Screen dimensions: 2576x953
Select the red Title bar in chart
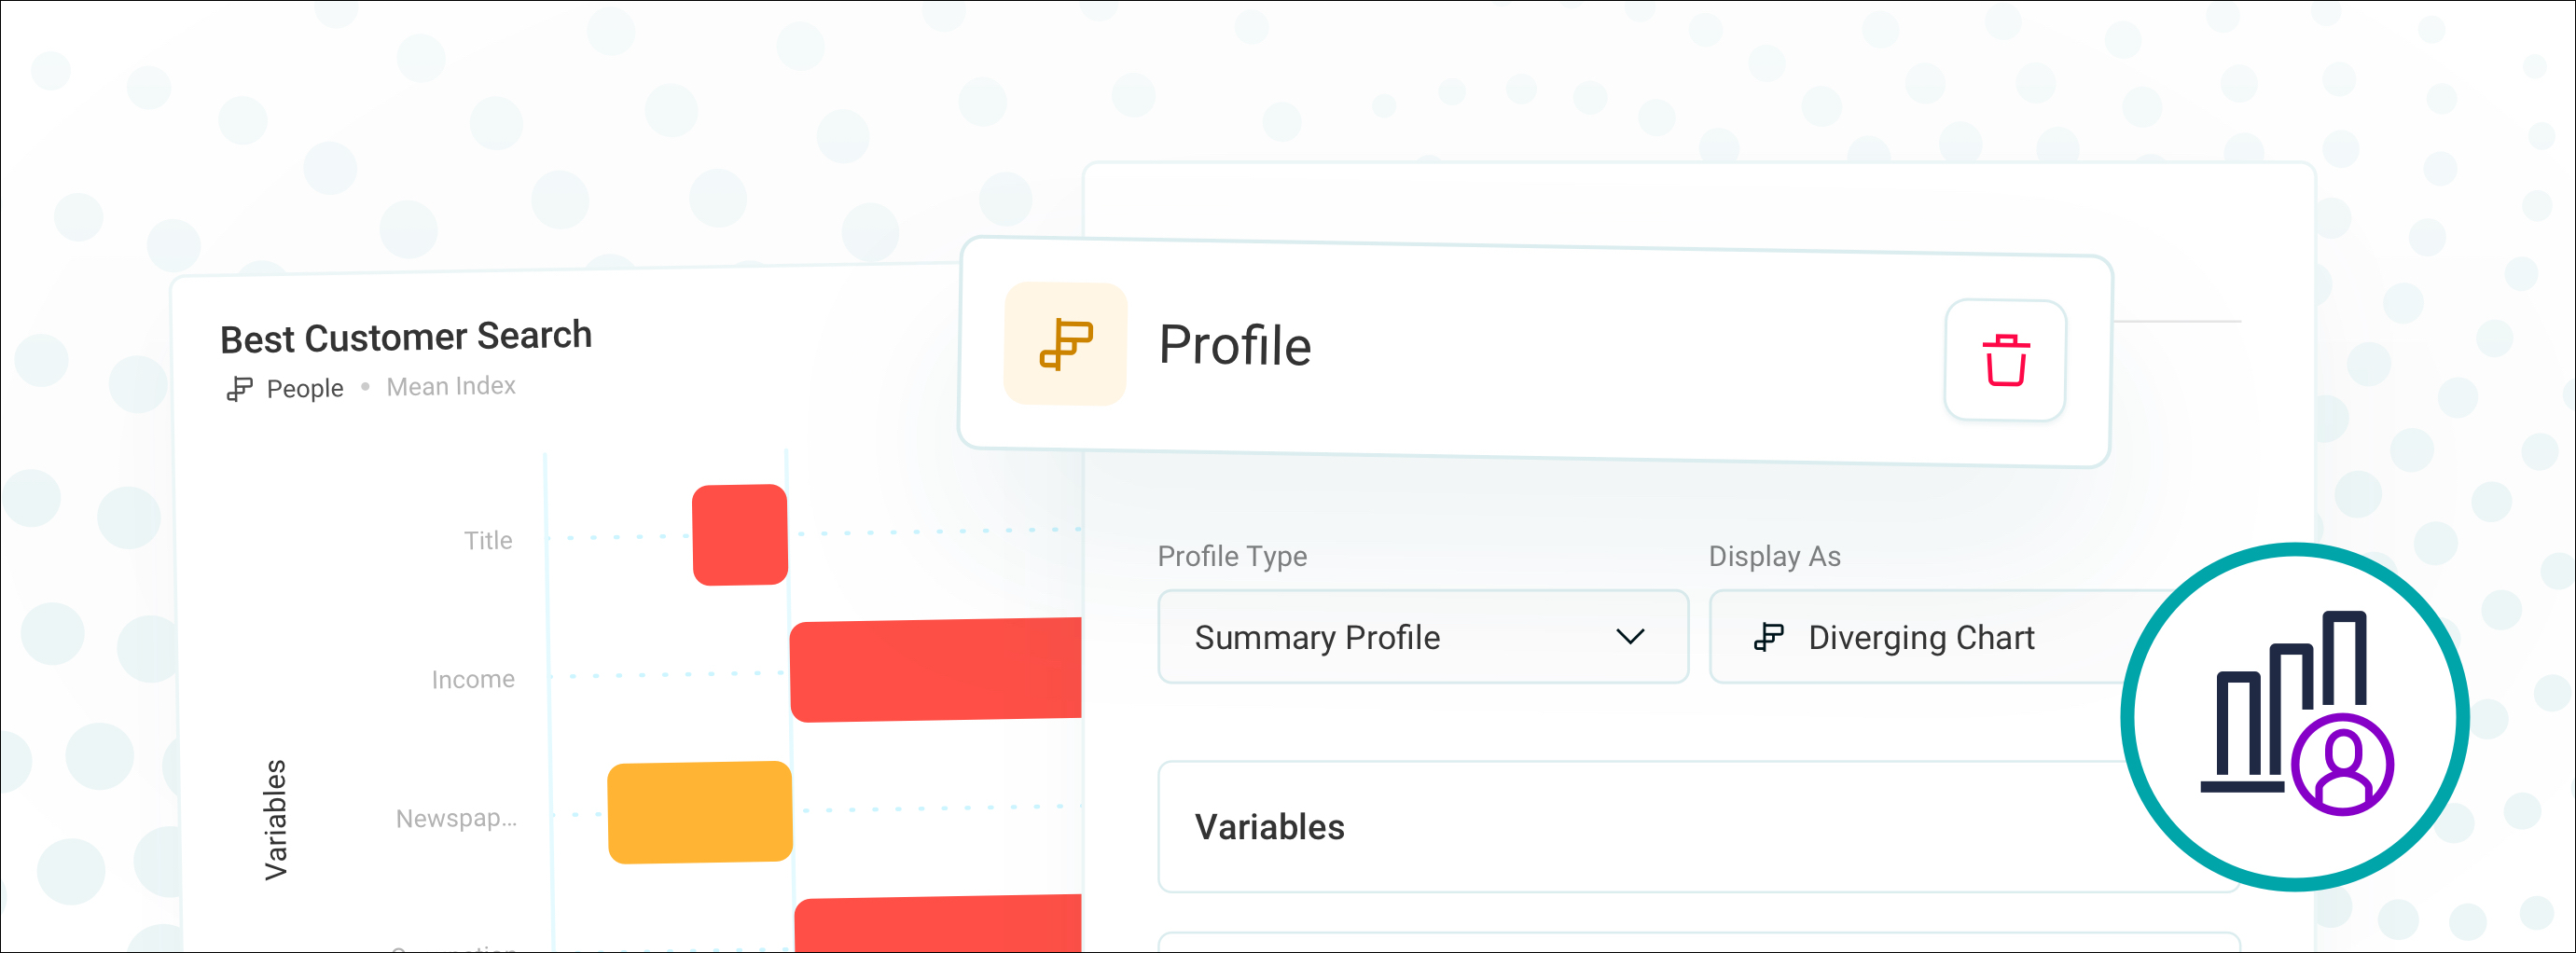[740, 535]
